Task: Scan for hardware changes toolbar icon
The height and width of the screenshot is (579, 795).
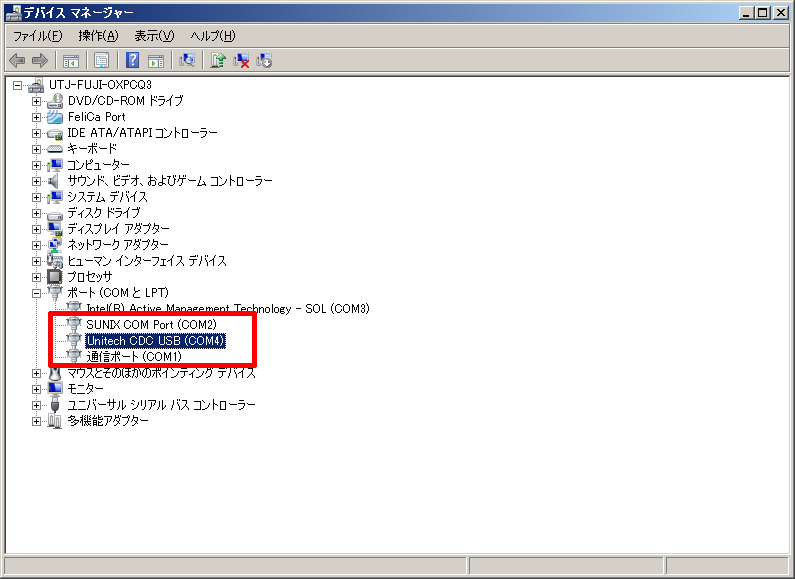Action: [x=187, y=61]
